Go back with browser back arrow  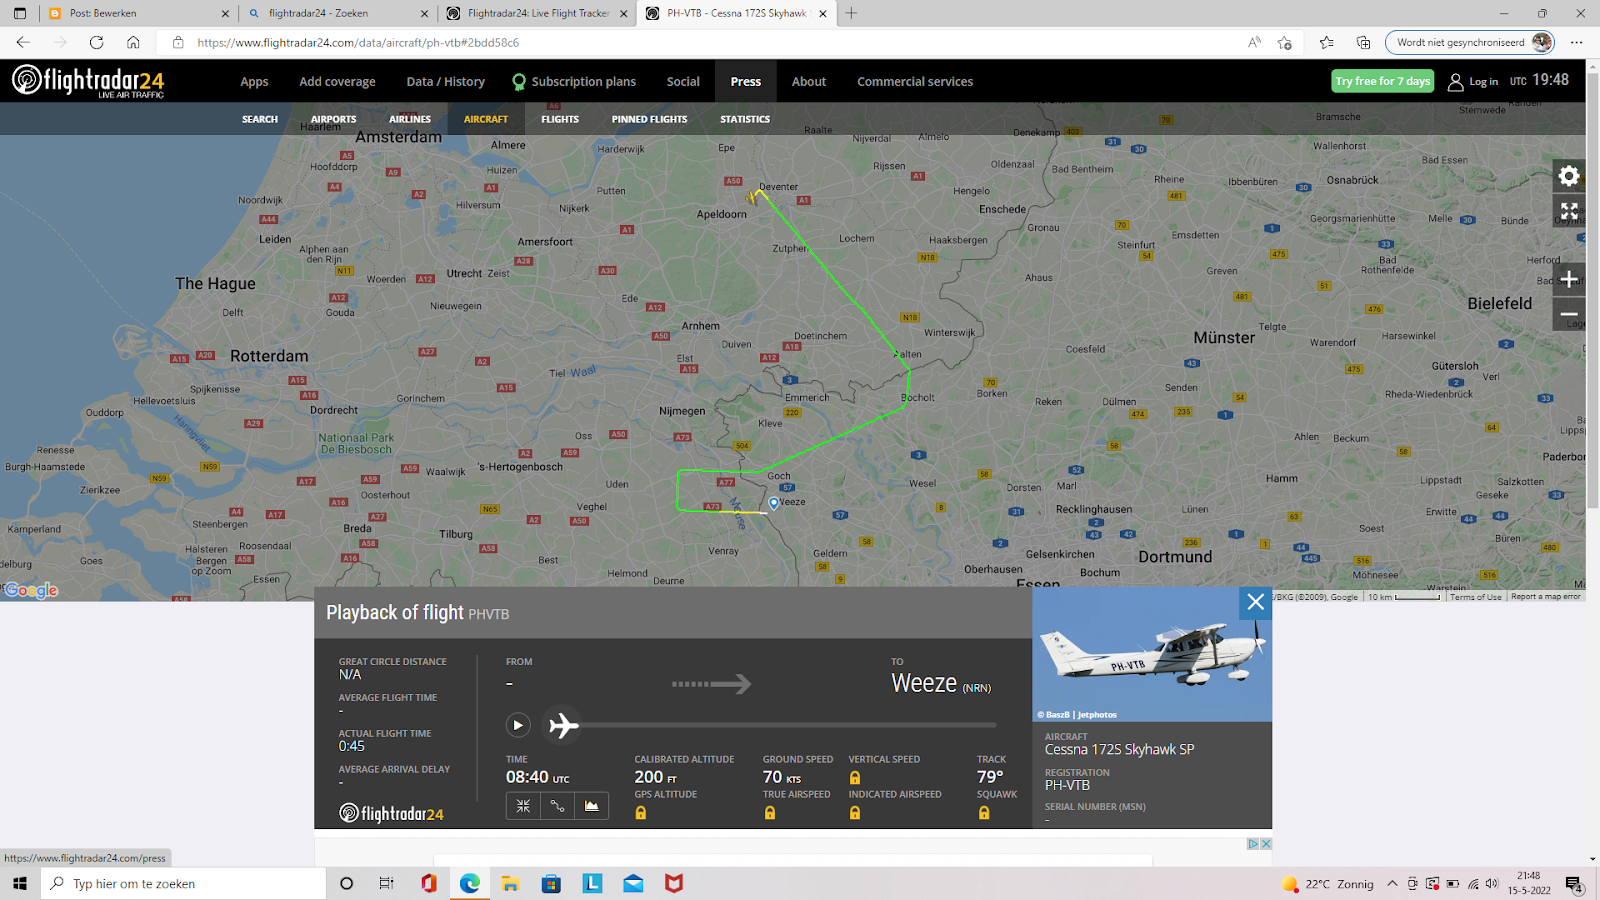[x=23, y=42]
